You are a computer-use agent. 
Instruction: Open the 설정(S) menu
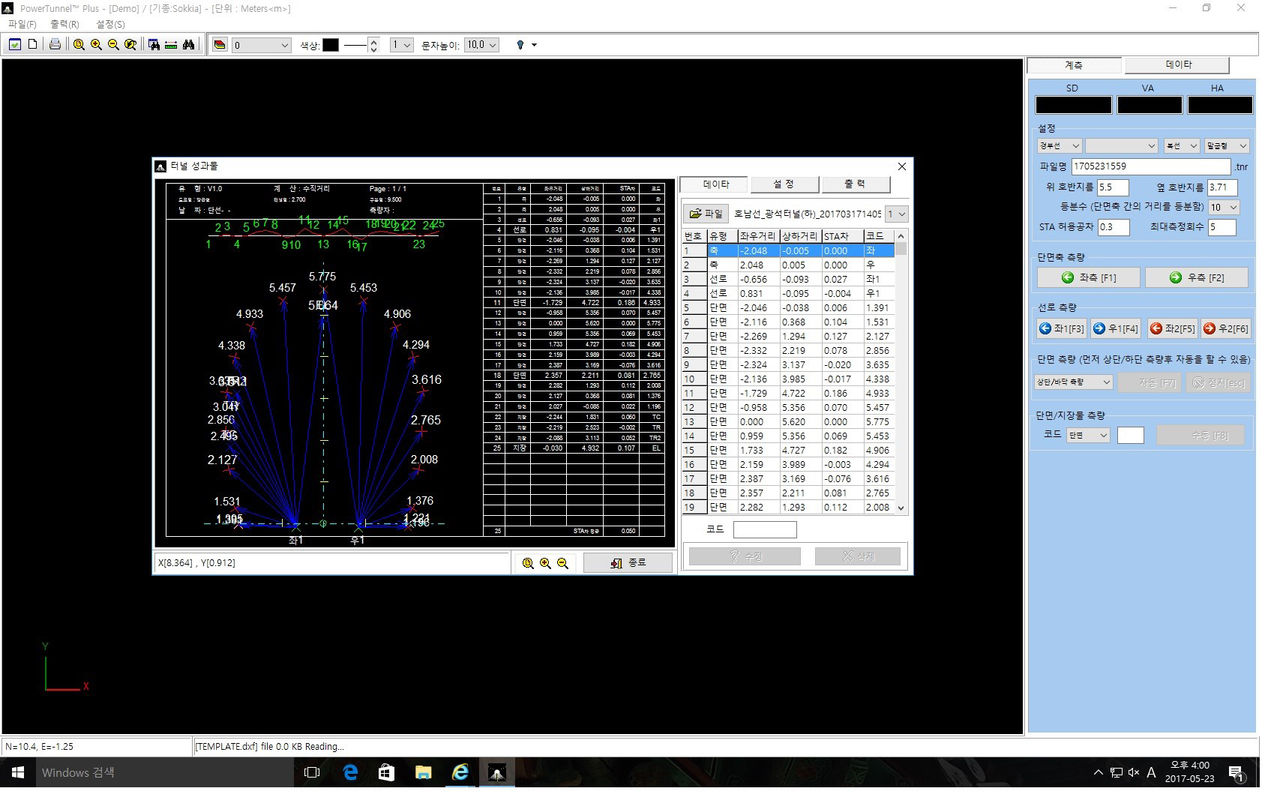pyautogui.click(x=111, y=23)
